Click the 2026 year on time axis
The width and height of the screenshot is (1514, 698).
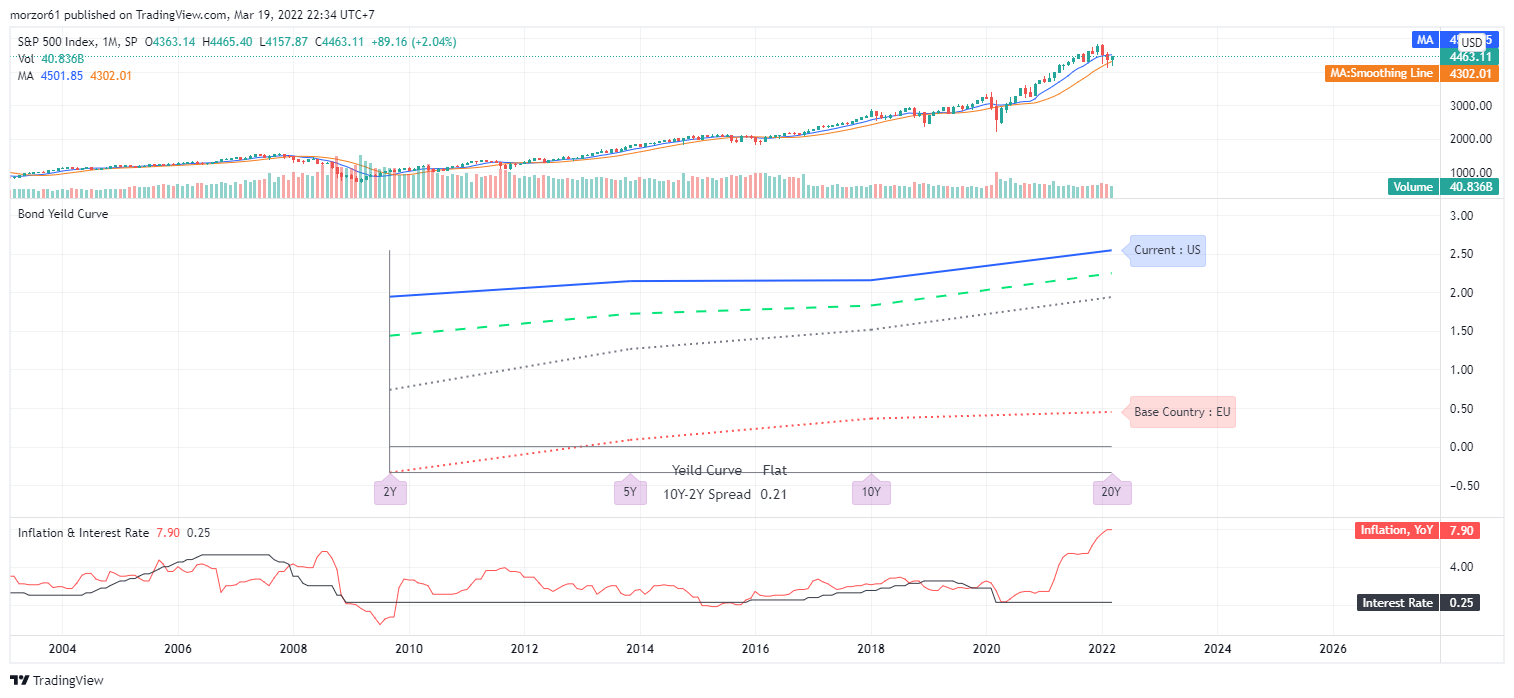coord(1334,648)
